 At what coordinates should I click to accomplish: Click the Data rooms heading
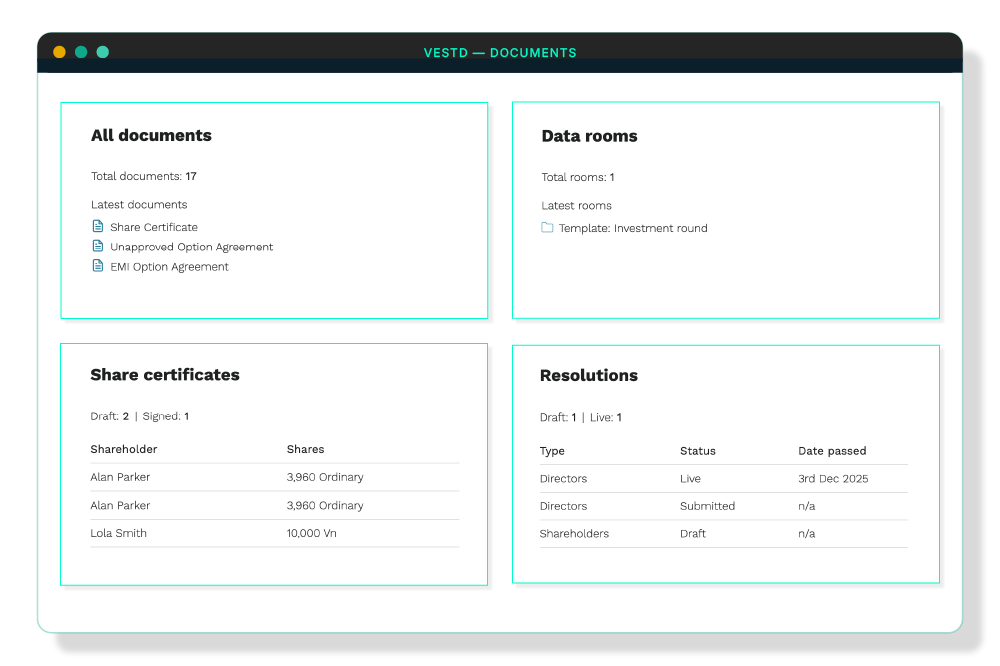point(589,136)
